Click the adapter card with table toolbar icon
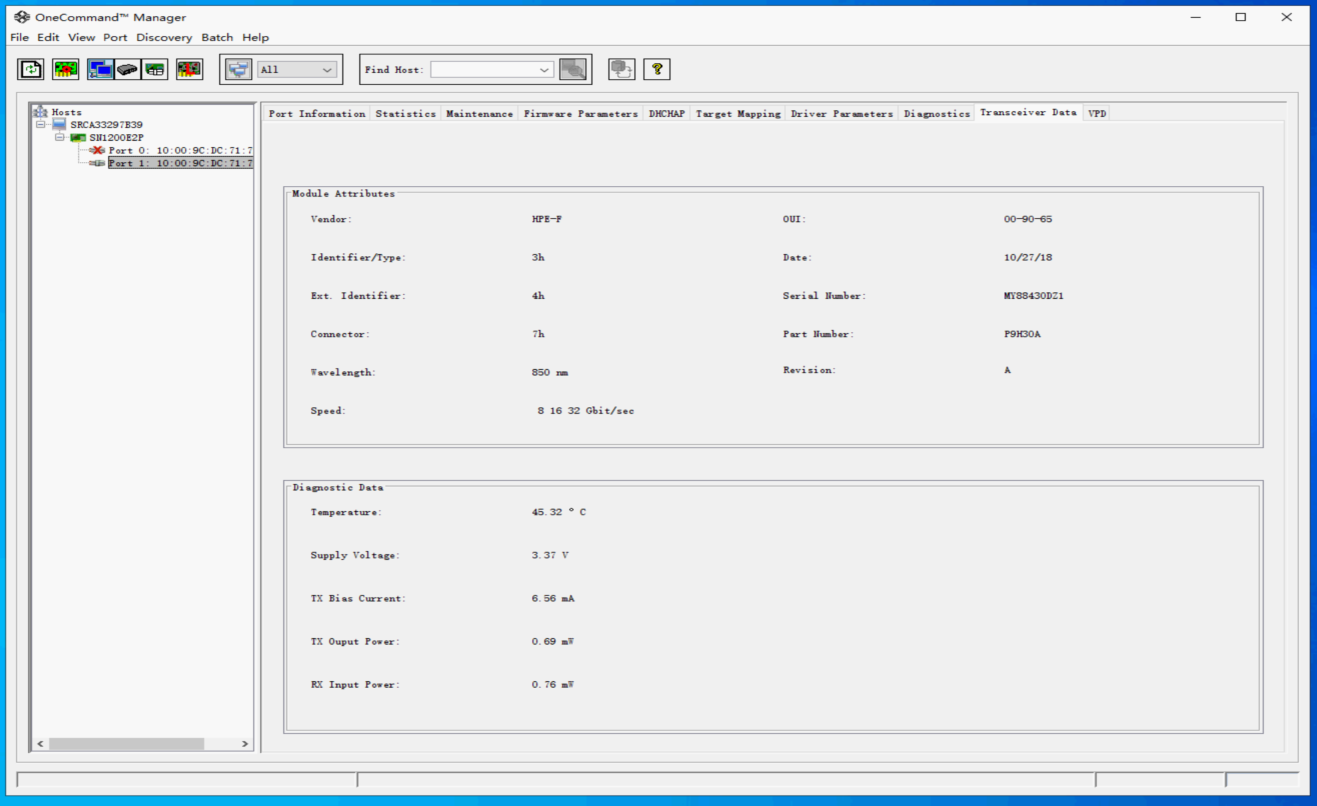 (x=155, y=69)
